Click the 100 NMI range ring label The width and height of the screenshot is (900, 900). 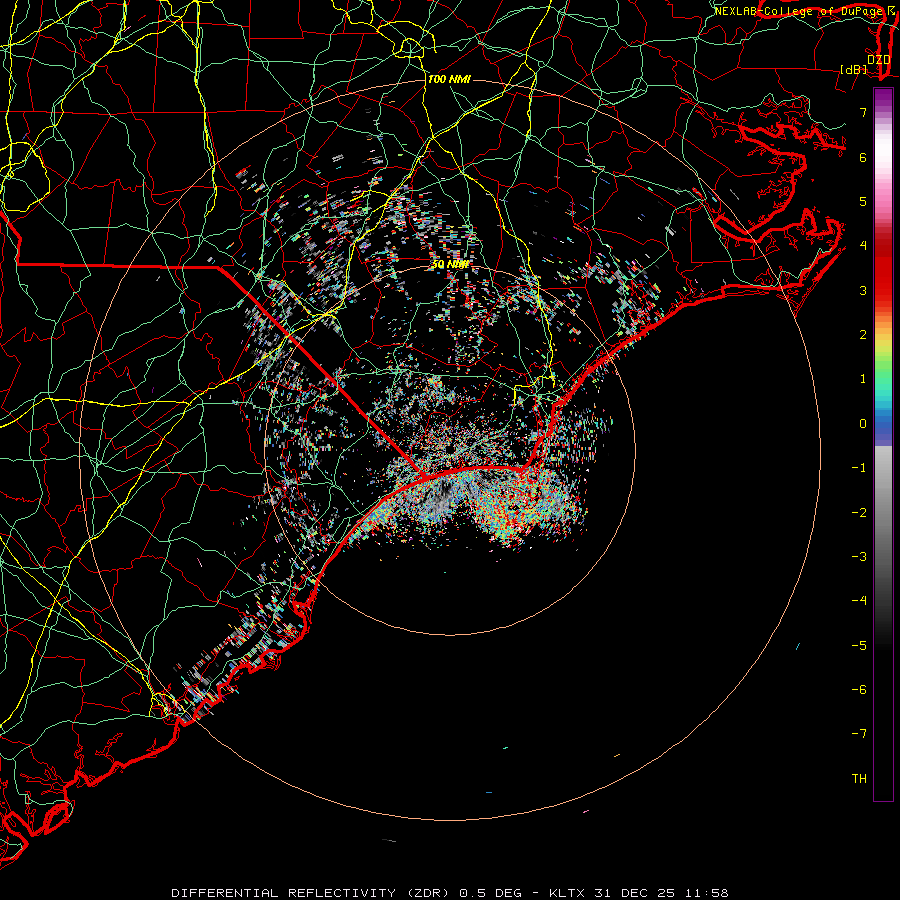(x=449, y=79)
